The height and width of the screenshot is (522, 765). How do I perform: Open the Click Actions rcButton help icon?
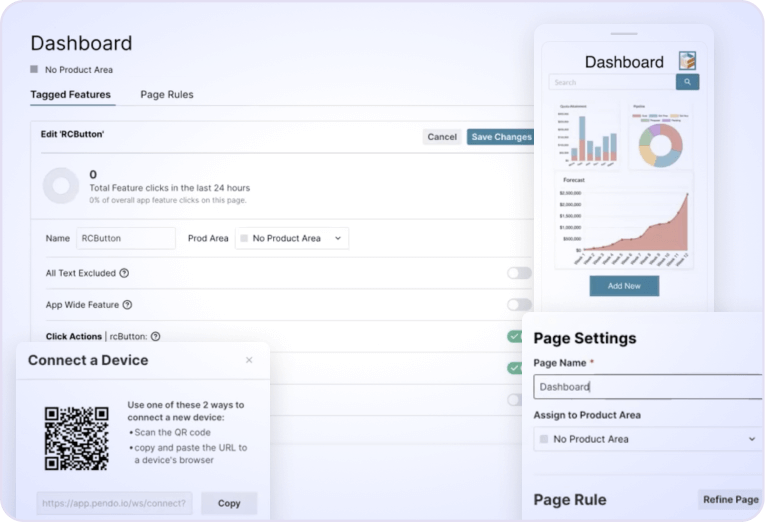click(x=156, y=337)
